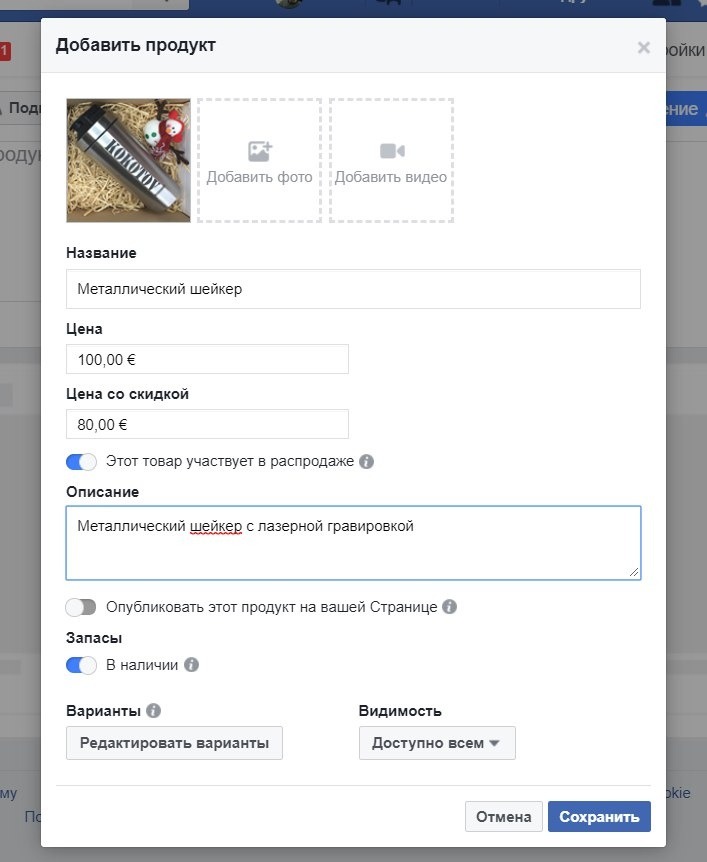The image size is (707, 862).
Task: Click the 'Название' text field
Action: click(353, 289)
